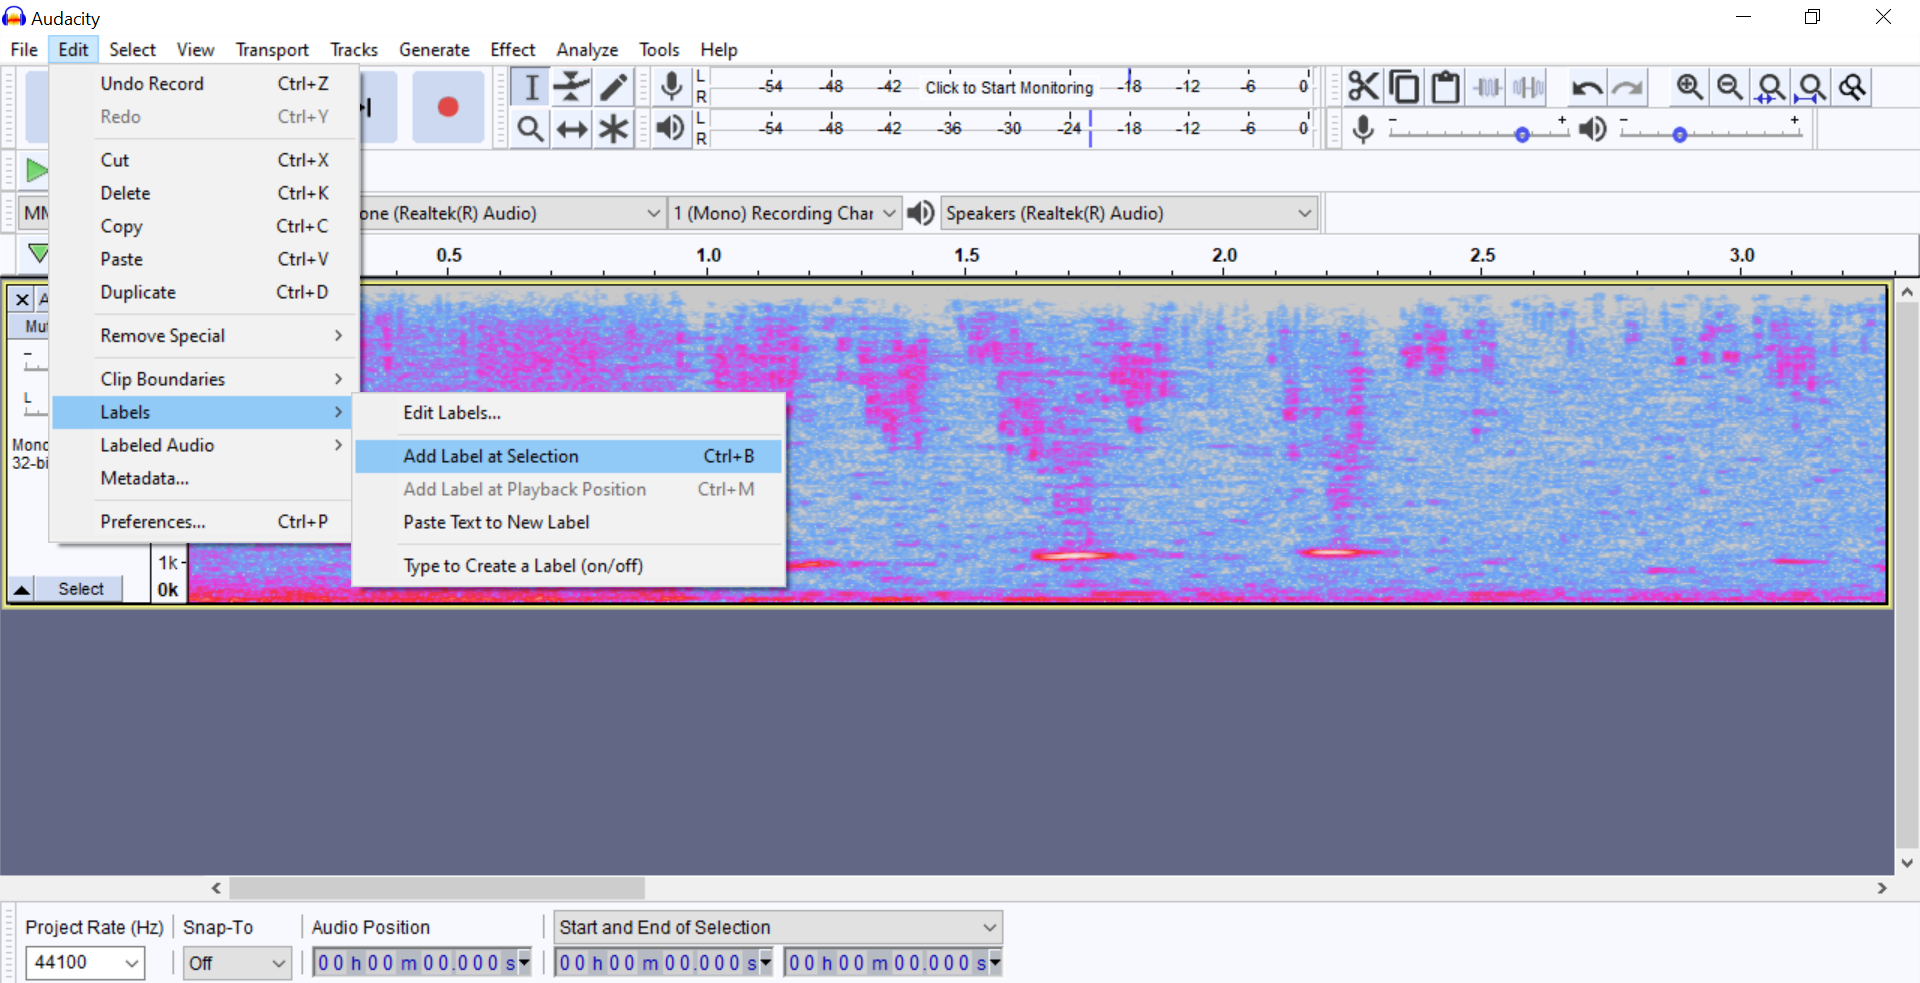This screenshot has height=983, width=1920.
Task: Click the playback level meter bar
Action: (x=1010, y=128)
